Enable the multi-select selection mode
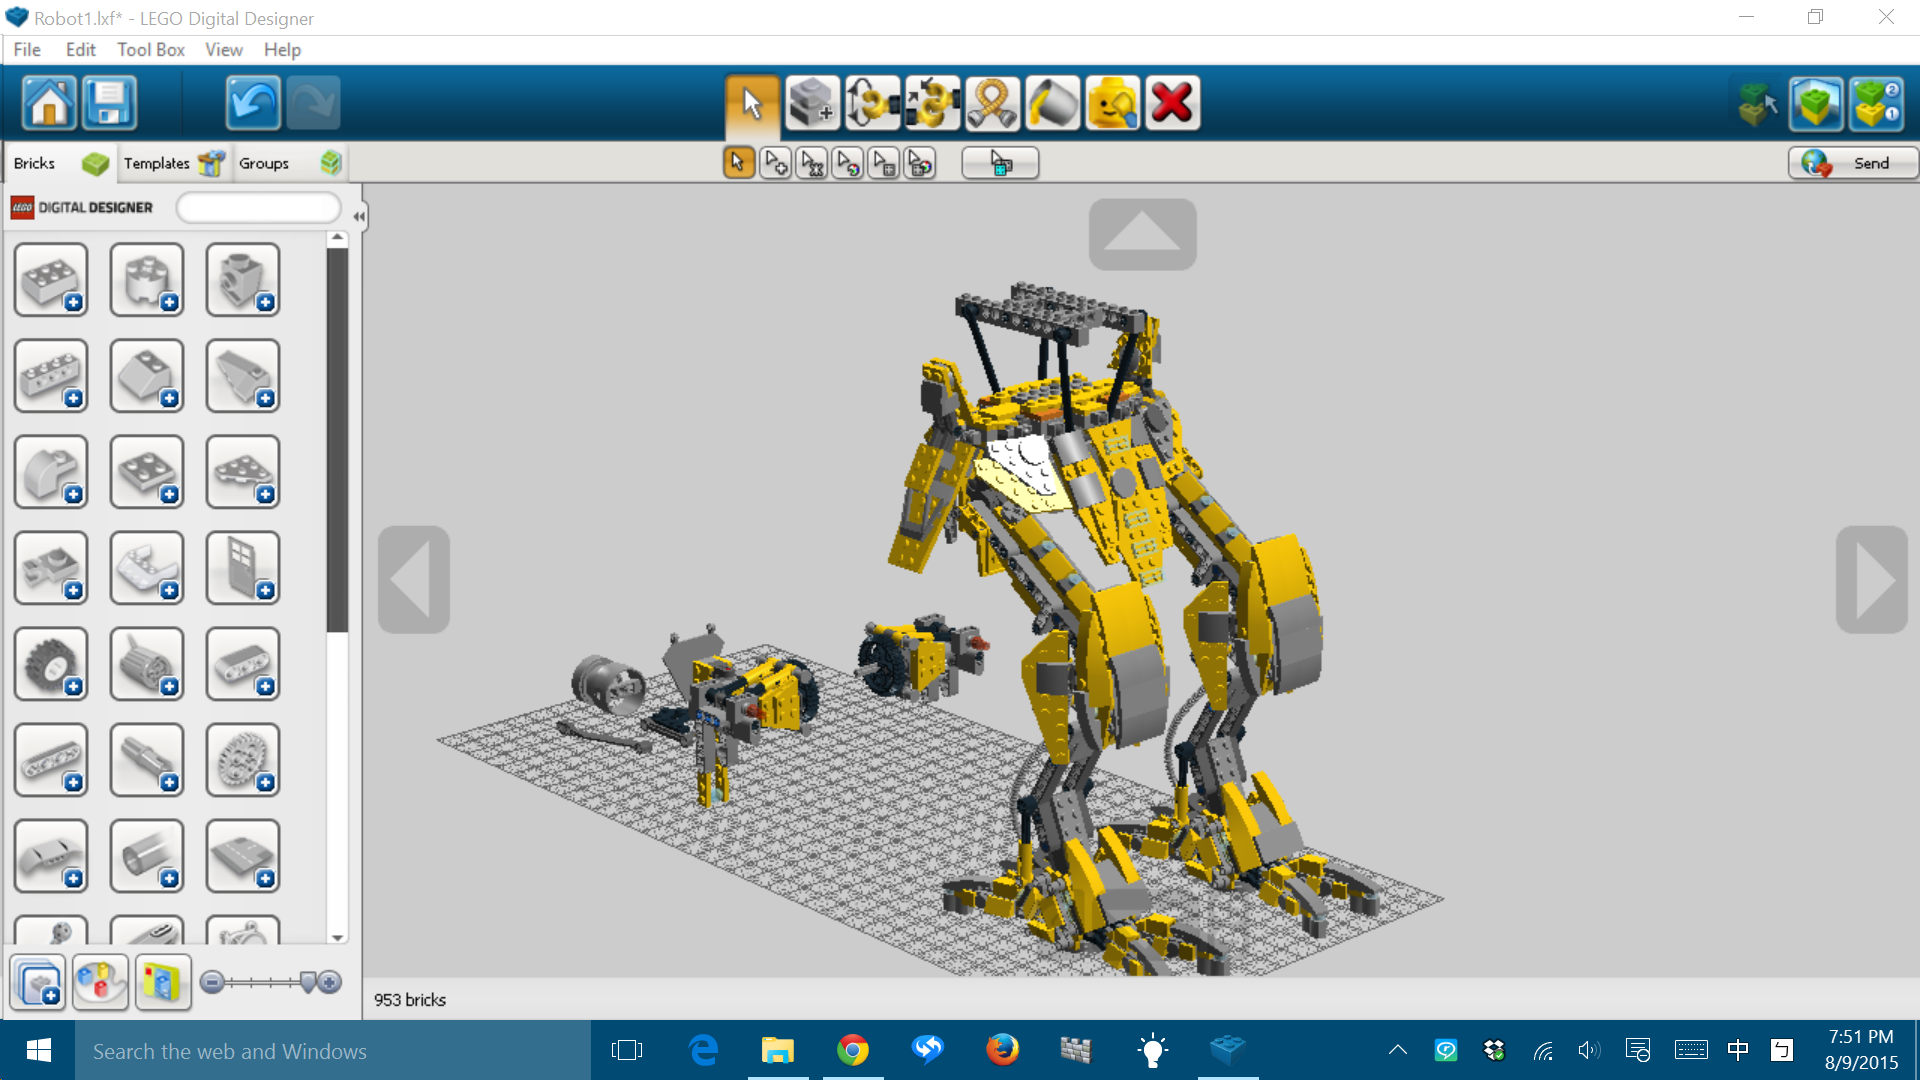 click(x=775, y=162)
